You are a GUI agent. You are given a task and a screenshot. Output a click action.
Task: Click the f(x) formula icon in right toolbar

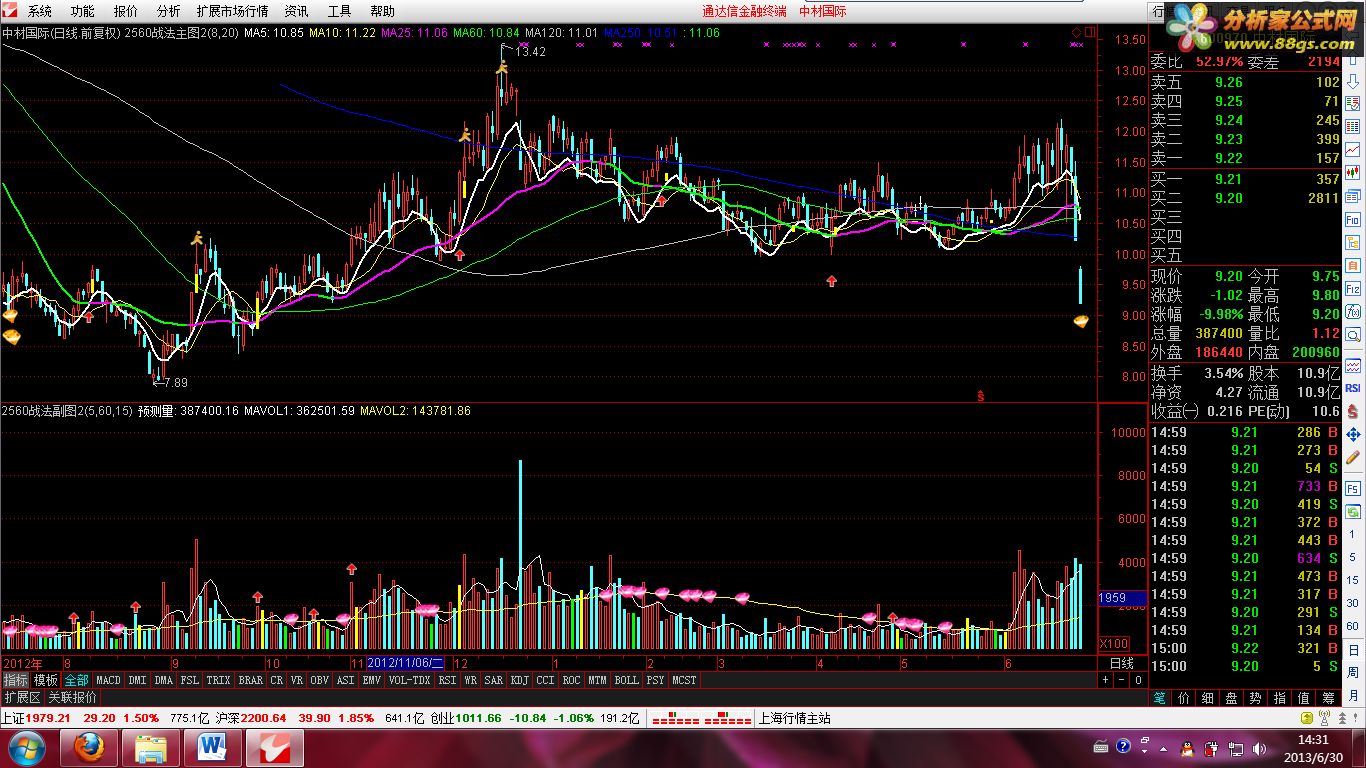click(1352, 311)
